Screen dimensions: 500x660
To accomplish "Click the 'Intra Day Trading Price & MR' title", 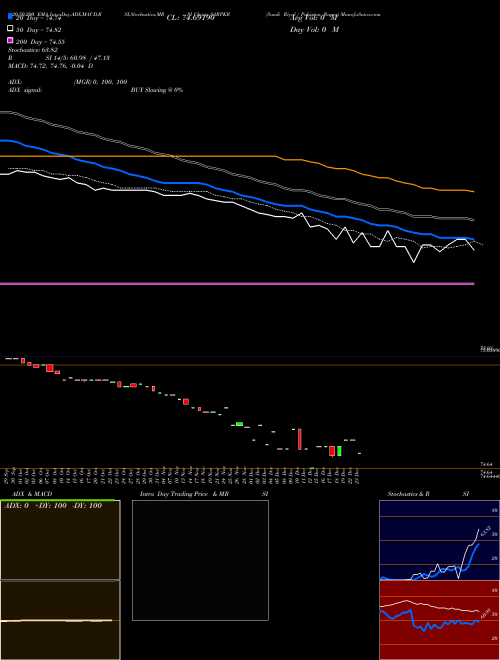I will pyautogui.click(x=184, y=494).
